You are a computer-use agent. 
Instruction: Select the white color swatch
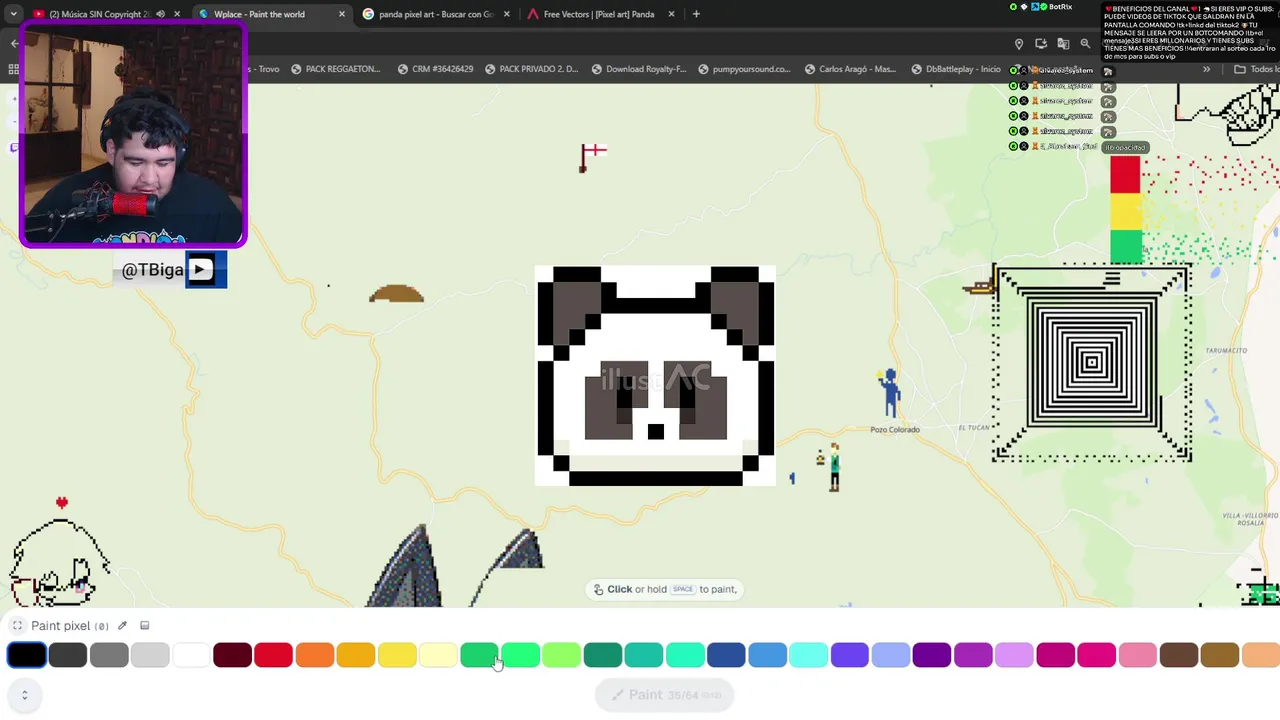[x=191, y=655]
